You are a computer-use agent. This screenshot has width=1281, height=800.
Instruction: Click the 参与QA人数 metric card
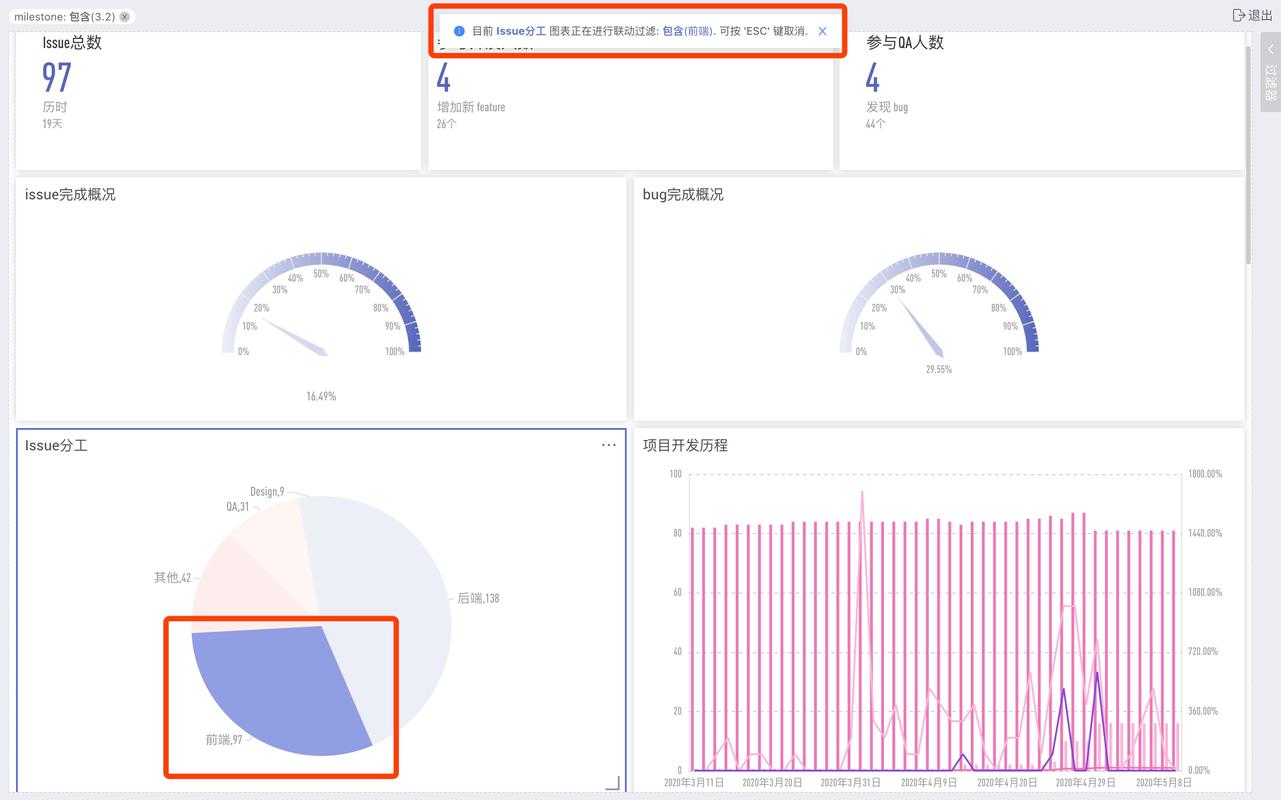pos(1041,100)
